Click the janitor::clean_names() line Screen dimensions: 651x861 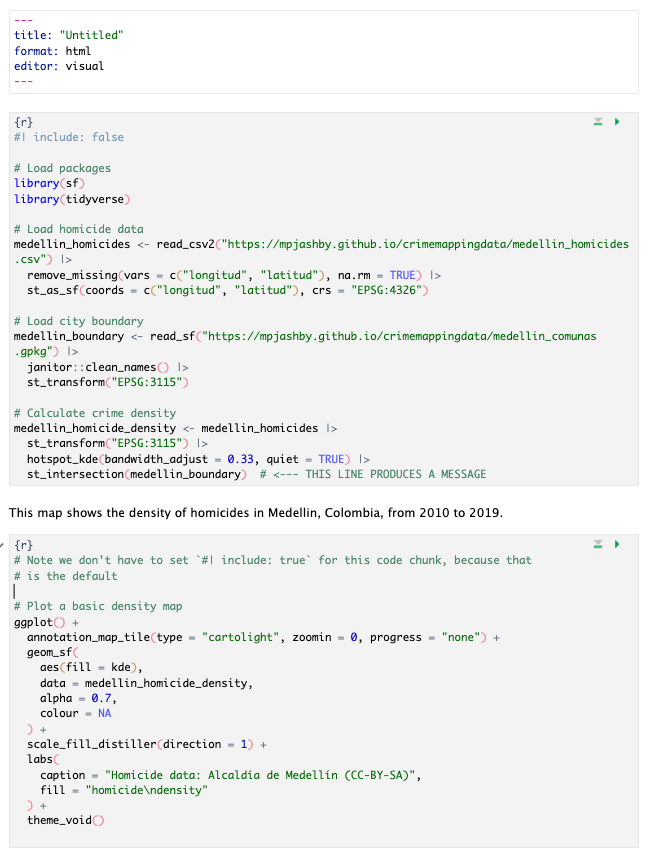[x=108, y=367]
